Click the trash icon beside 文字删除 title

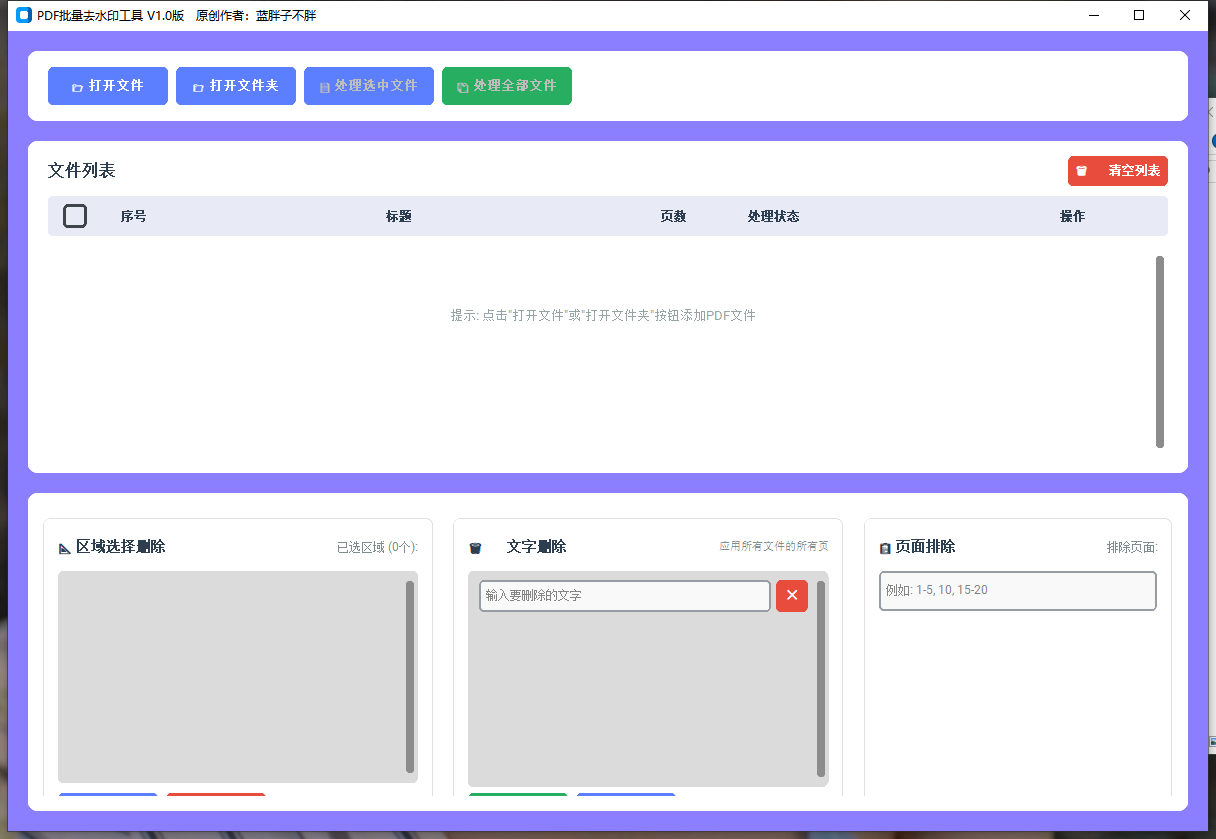pyautogui.click(x=475, y=547)
